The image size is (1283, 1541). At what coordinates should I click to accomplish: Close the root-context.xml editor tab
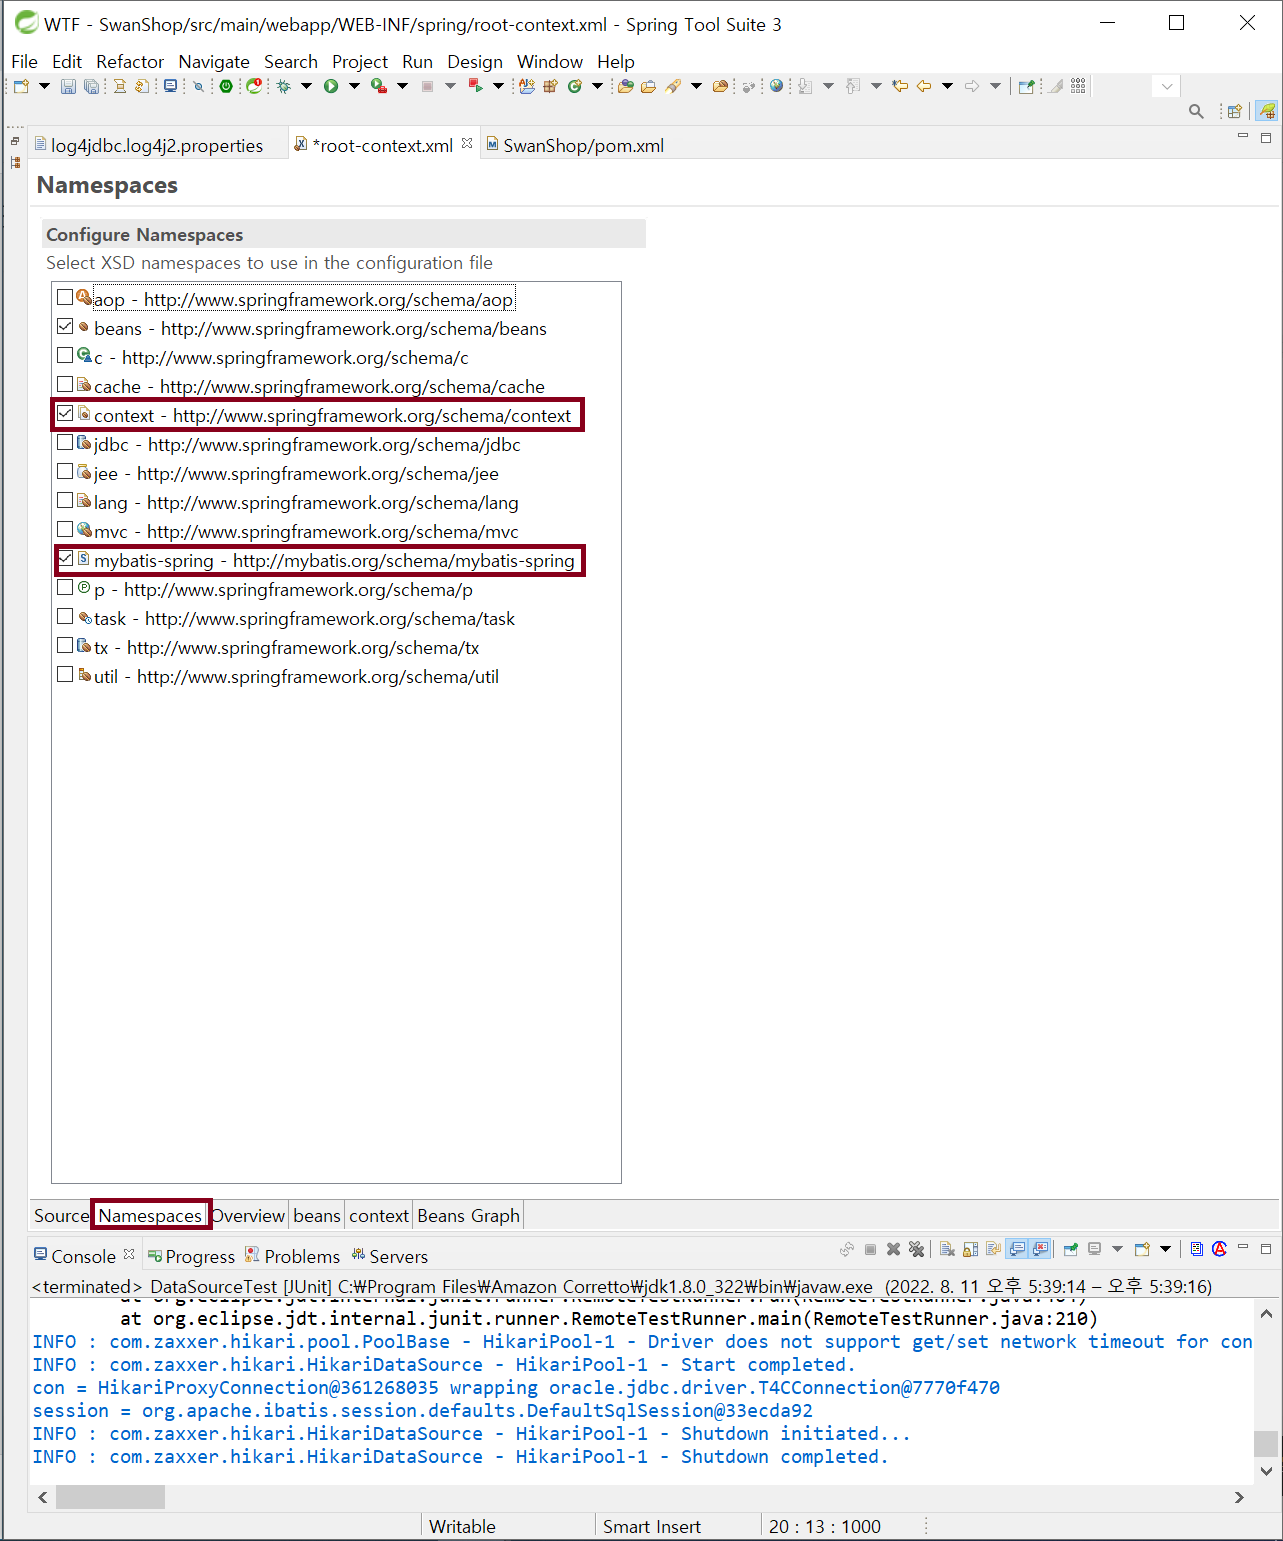click(x=467, y=144)
